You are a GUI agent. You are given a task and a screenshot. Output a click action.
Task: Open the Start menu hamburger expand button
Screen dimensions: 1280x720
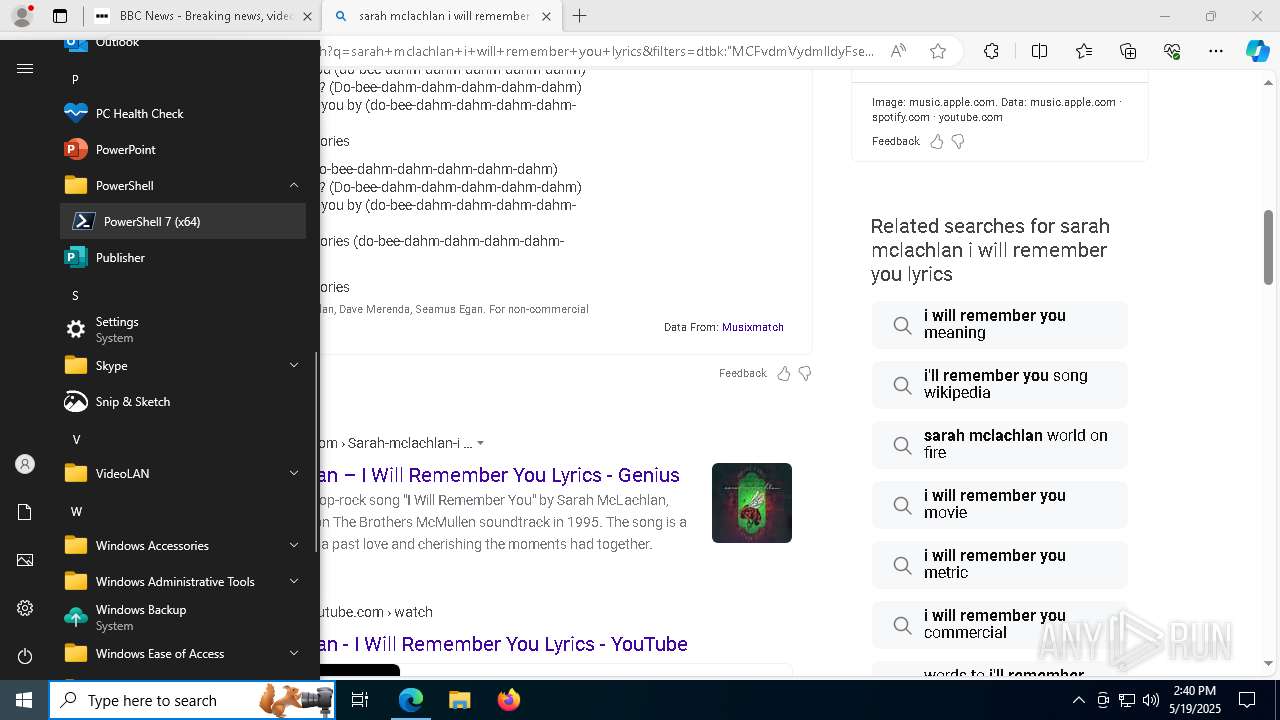(25, 68)
